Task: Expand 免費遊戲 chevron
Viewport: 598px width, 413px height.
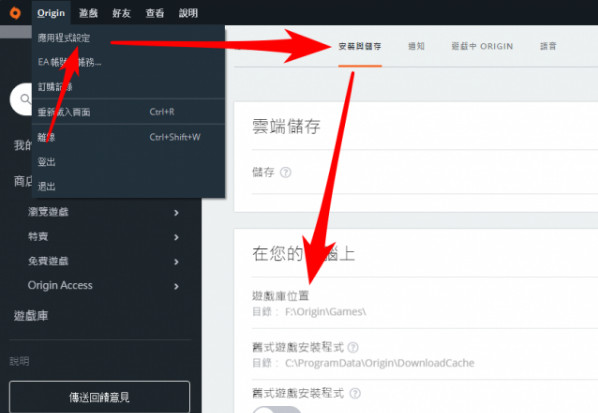Action: 176,262
